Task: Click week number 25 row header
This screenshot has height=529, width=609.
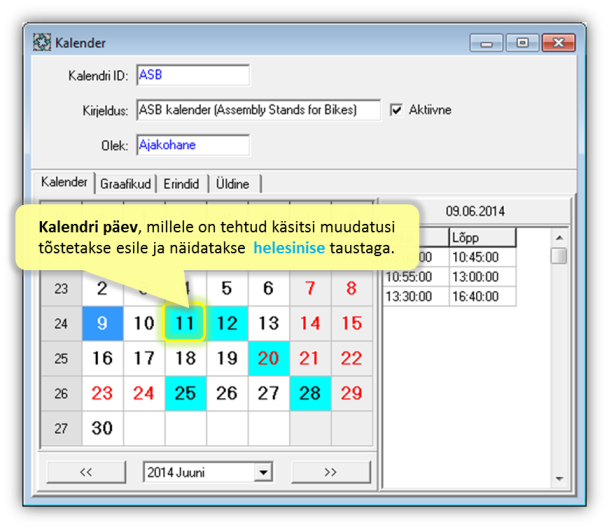Action: click(x=61, y=358)
